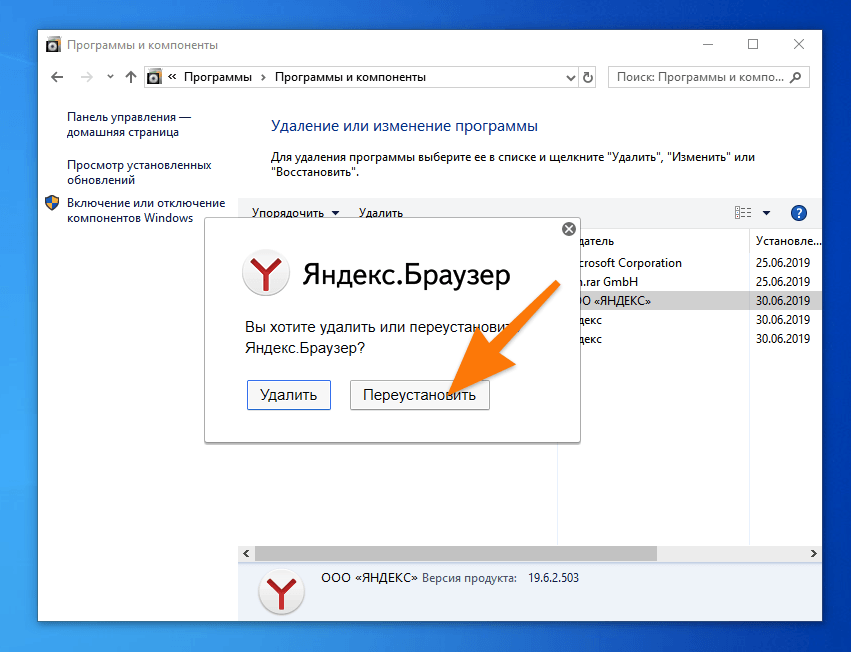Click version number 19.6.2.503
This screenshot has width=851, height=652.
point(554,578)
